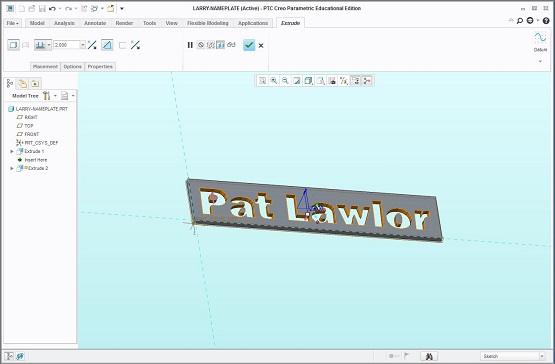Screen dimensions: 555x364
Task: Pause the Extrude tool
Action: (190, 45)
